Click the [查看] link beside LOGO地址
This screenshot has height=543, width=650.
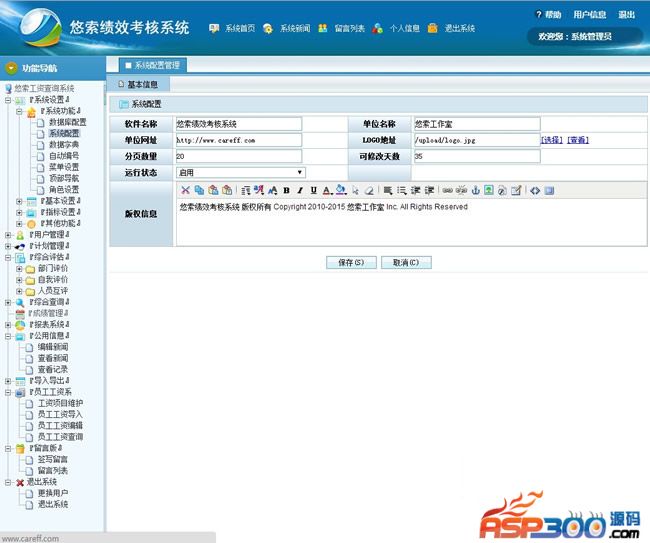pos(578,140)
